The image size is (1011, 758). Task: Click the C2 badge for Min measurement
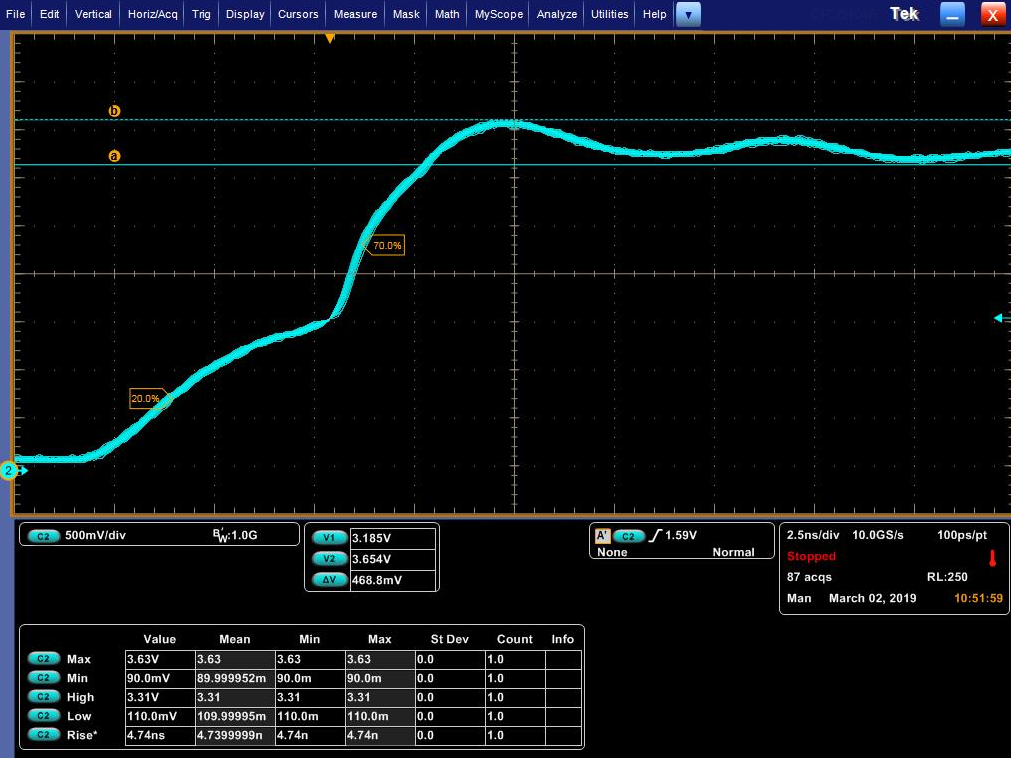(44, 677)
